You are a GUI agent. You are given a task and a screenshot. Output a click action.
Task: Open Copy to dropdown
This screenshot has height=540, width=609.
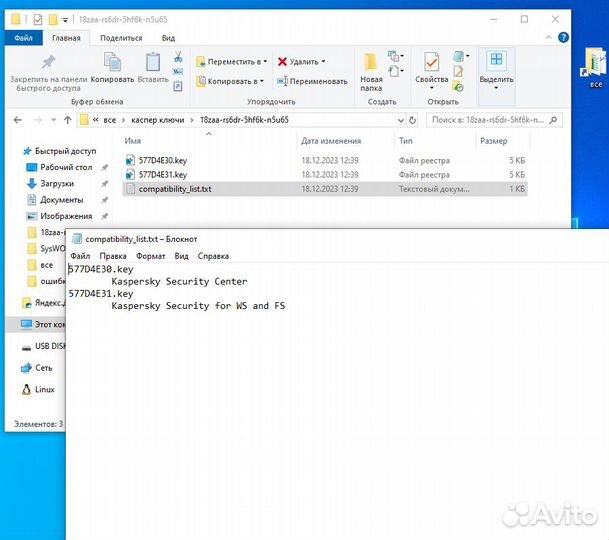click(230, 81)
